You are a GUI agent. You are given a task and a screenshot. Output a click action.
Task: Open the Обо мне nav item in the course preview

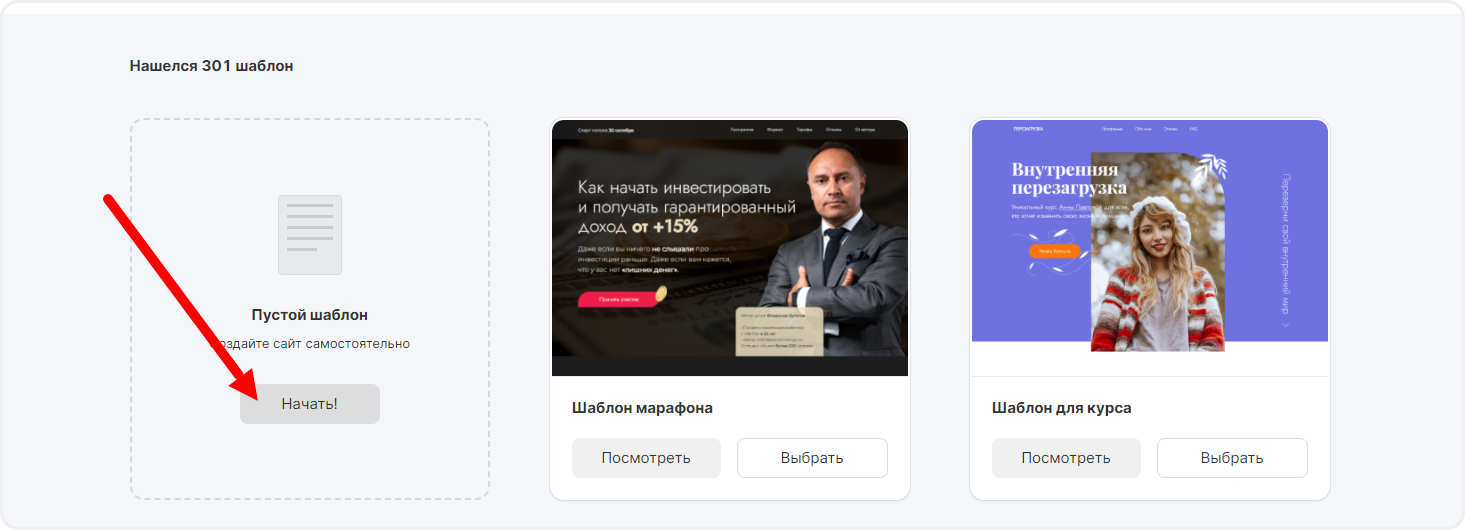coord(1142,129)
